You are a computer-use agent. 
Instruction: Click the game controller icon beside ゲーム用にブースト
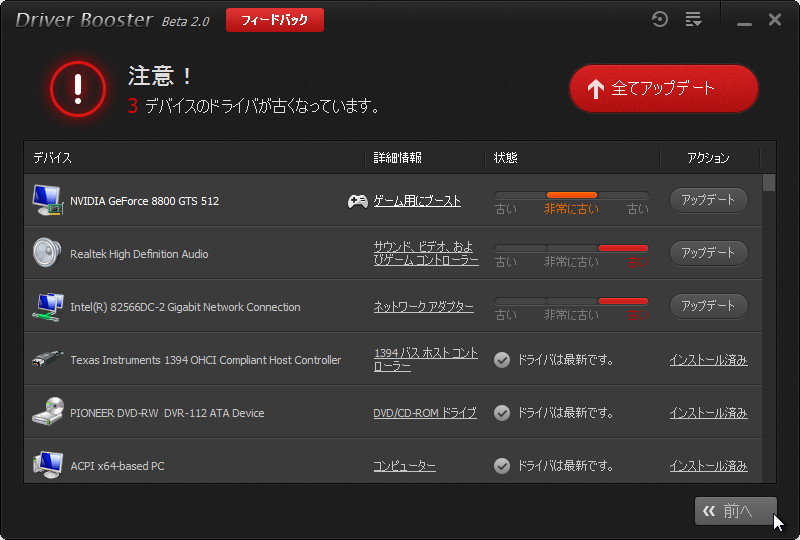point(358,201)
